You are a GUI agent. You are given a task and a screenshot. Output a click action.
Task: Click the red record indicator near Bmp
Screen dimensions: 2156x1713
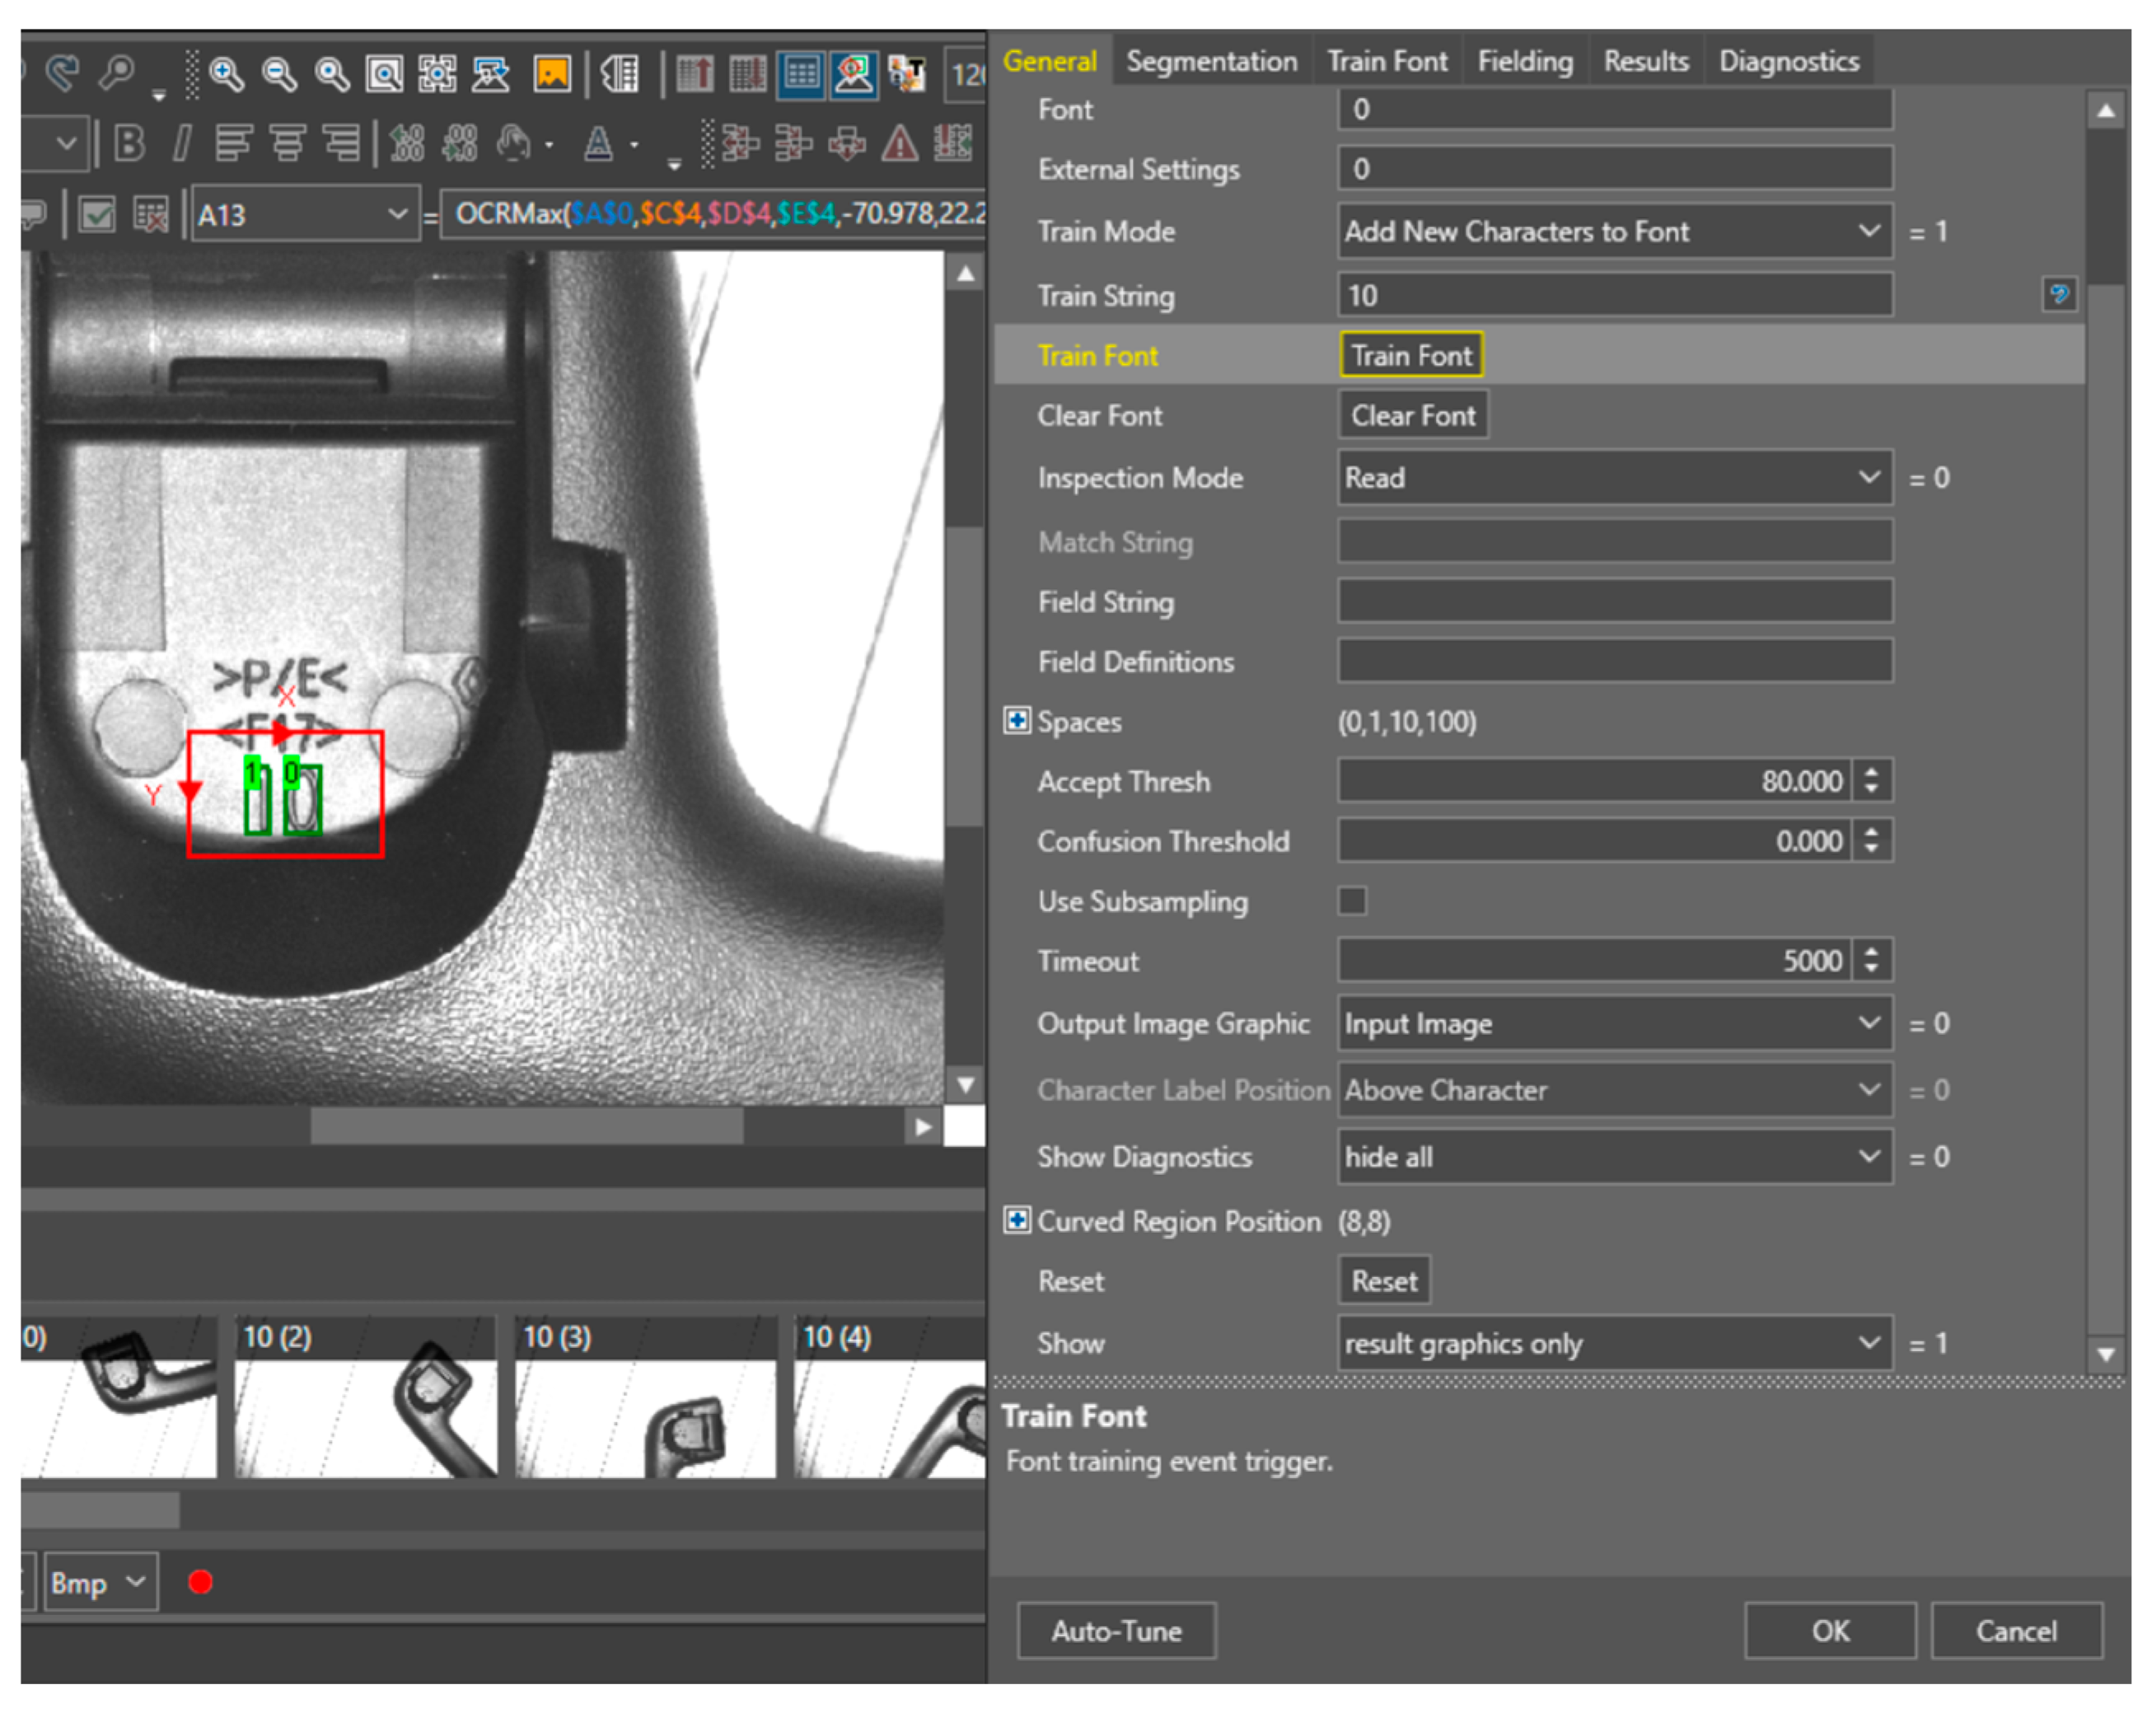pyautogui.click(x=200, y=1582)
